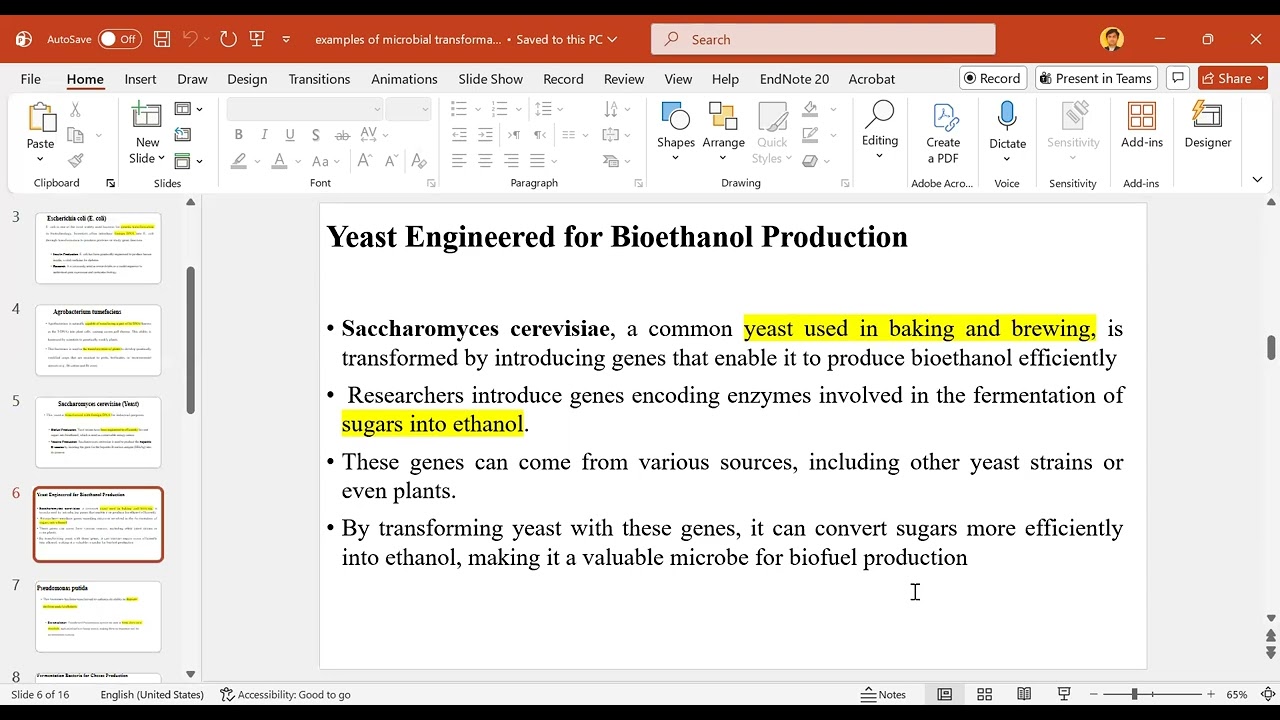The width and height of the screenshot is (1280, 720).
Task: Open the Editing dropdown
Action: (880, 130)
